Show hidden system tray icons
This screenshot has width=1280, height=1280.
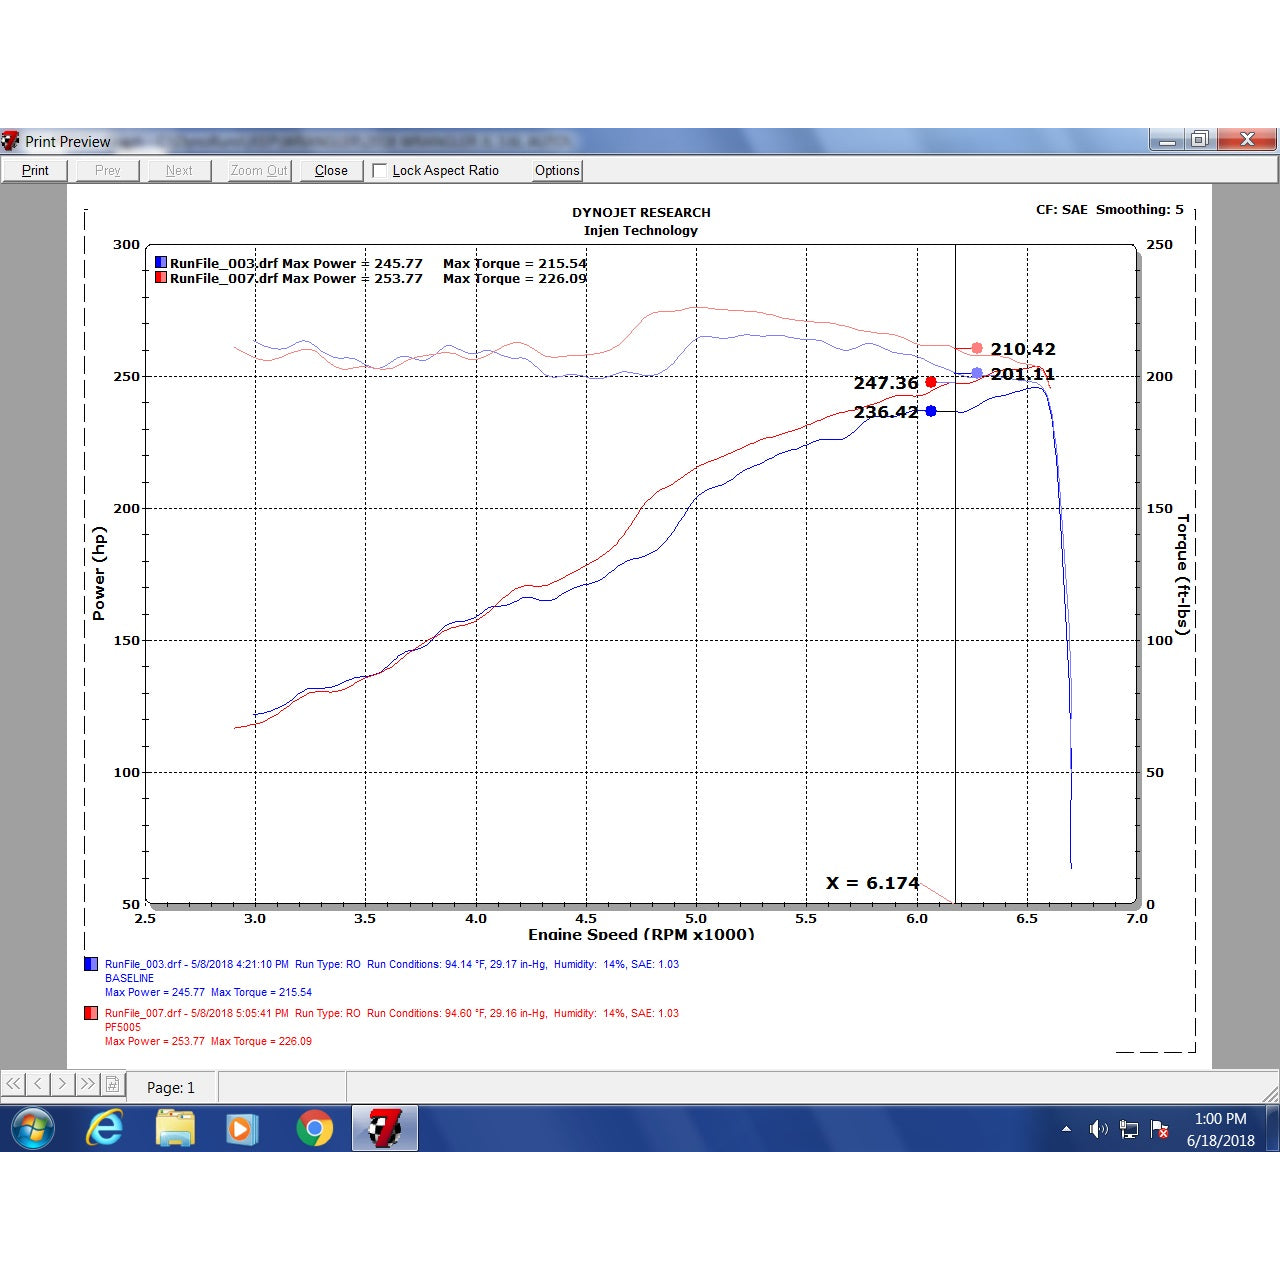[x=1066, y=1129]
